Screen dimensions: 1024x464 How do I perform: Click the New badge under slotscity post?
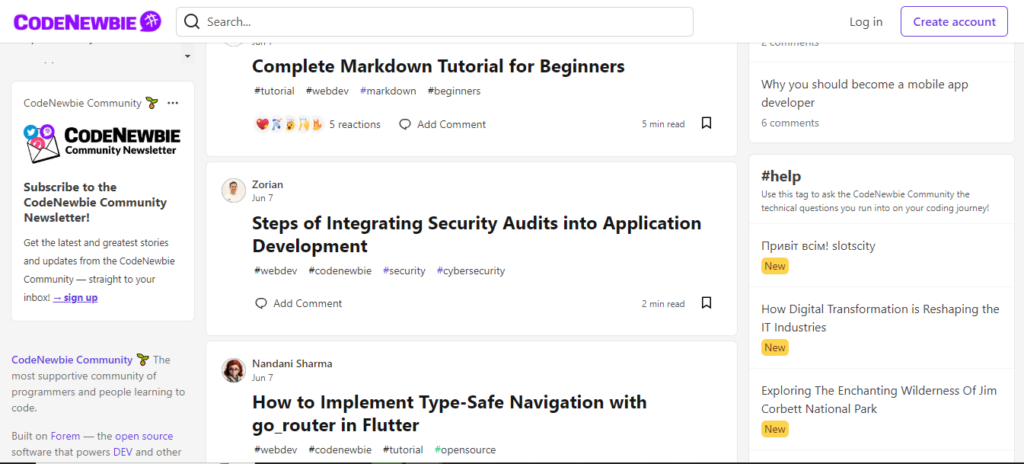click(x=775, y=266)
